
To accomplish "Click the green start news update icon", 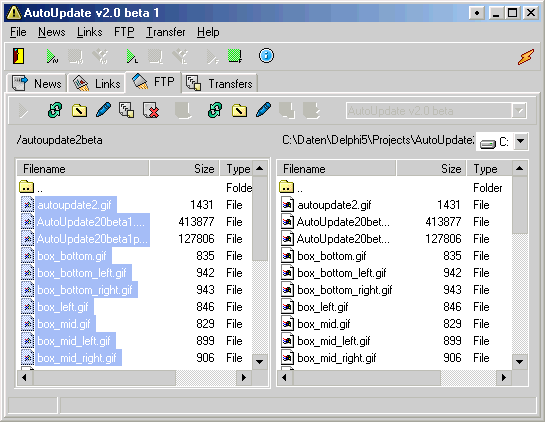I will [x=52, y=56].
